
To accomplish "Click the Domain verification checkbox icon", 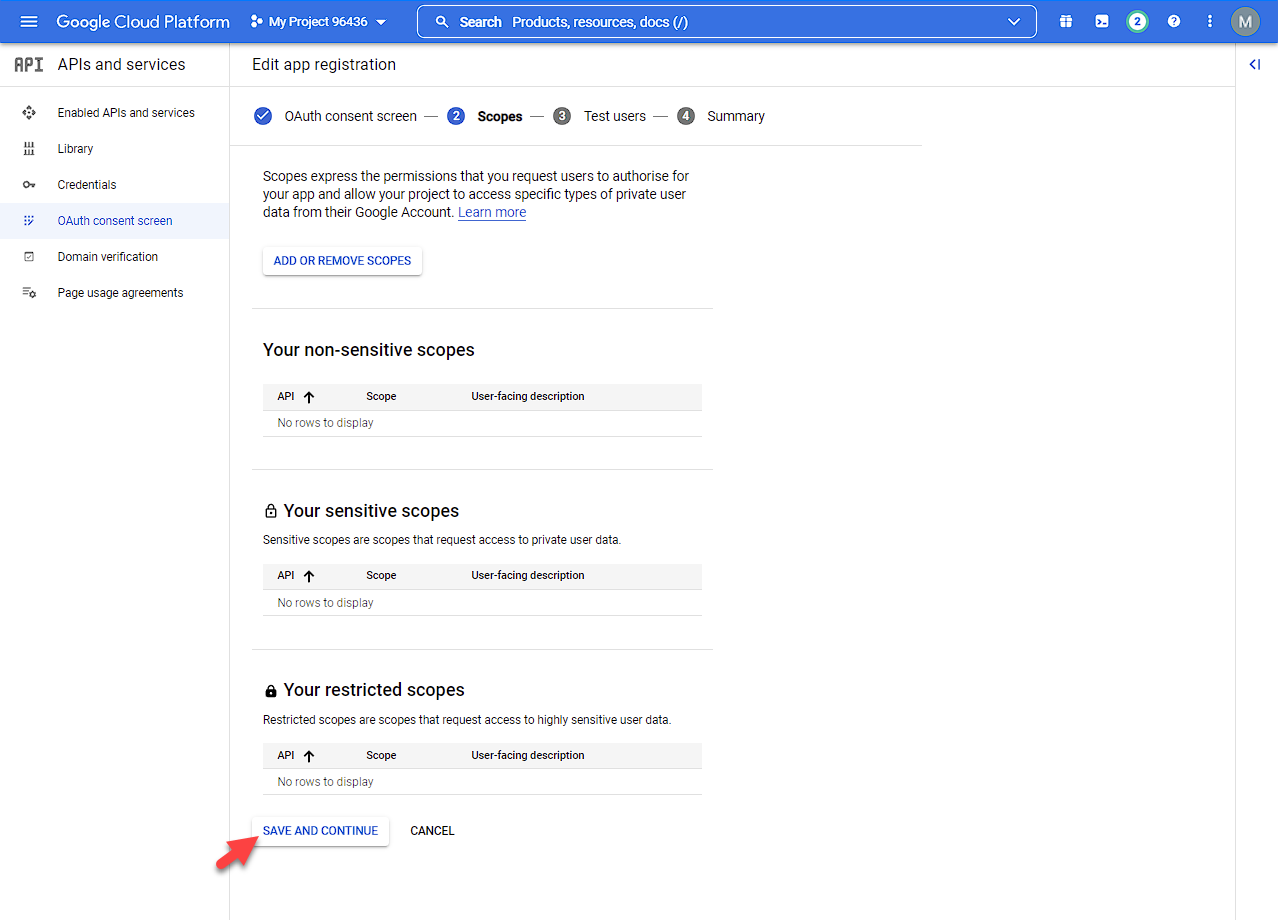I will [29, 257].
